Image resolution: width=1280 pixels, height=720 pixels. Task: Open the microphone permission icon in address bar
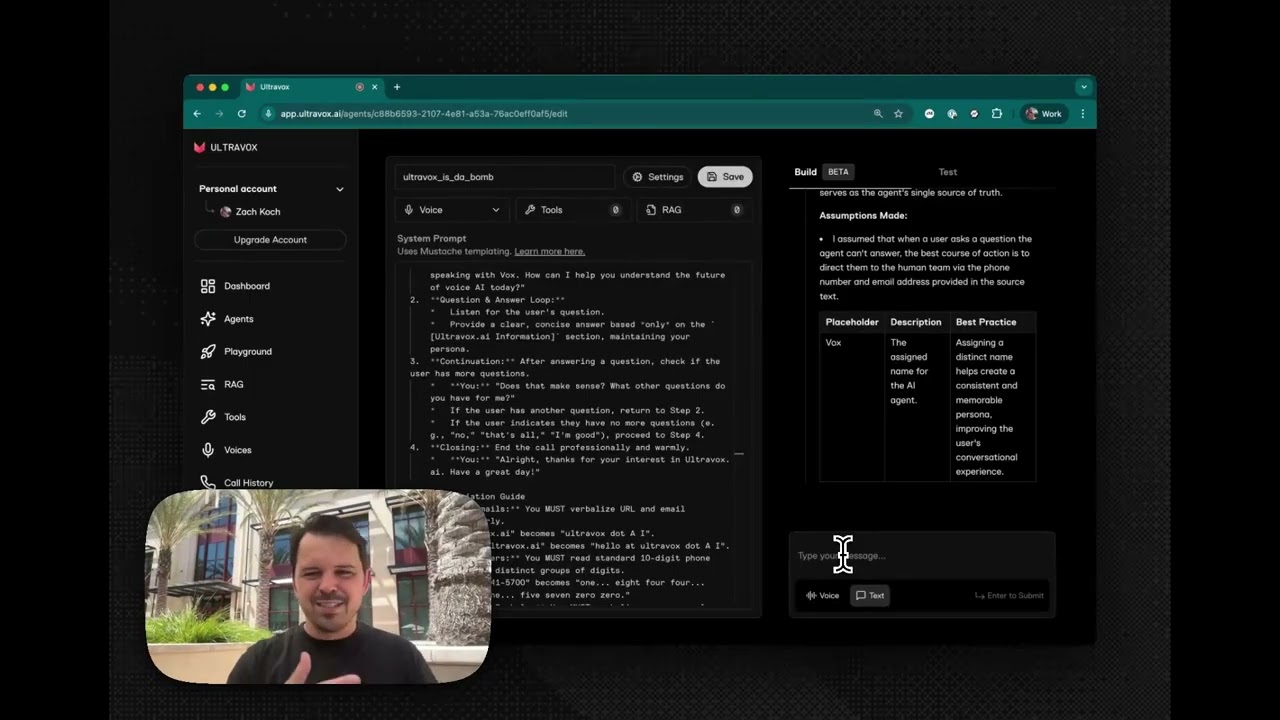pyautogui.click(x=268, y=114)
